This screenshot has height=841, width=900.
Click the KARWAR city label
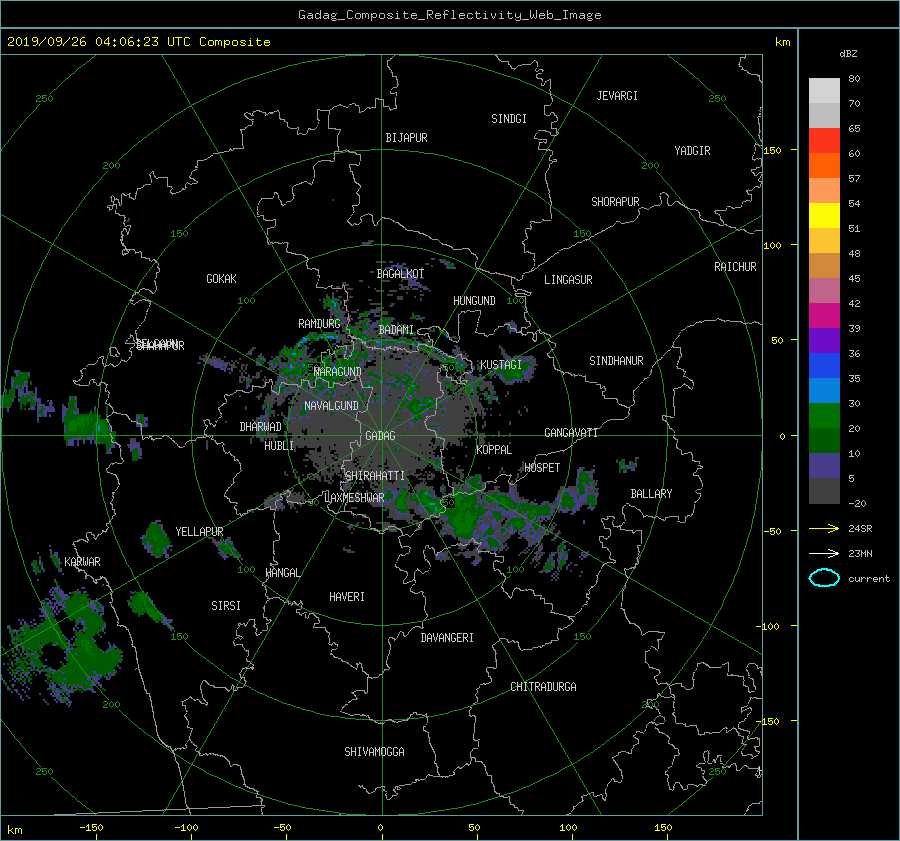coord(82,561)
